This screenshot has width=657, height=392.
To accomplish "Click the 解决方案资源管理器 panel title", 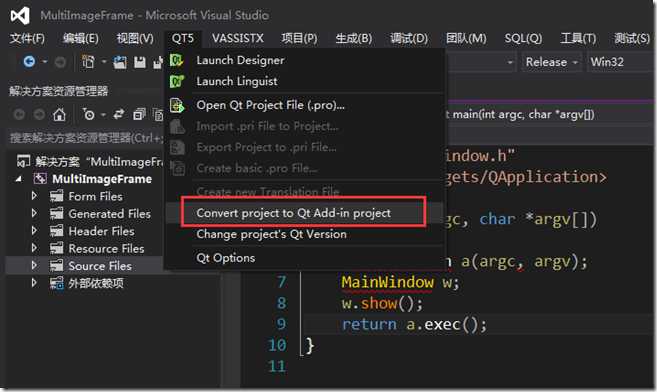I will 59,91.
